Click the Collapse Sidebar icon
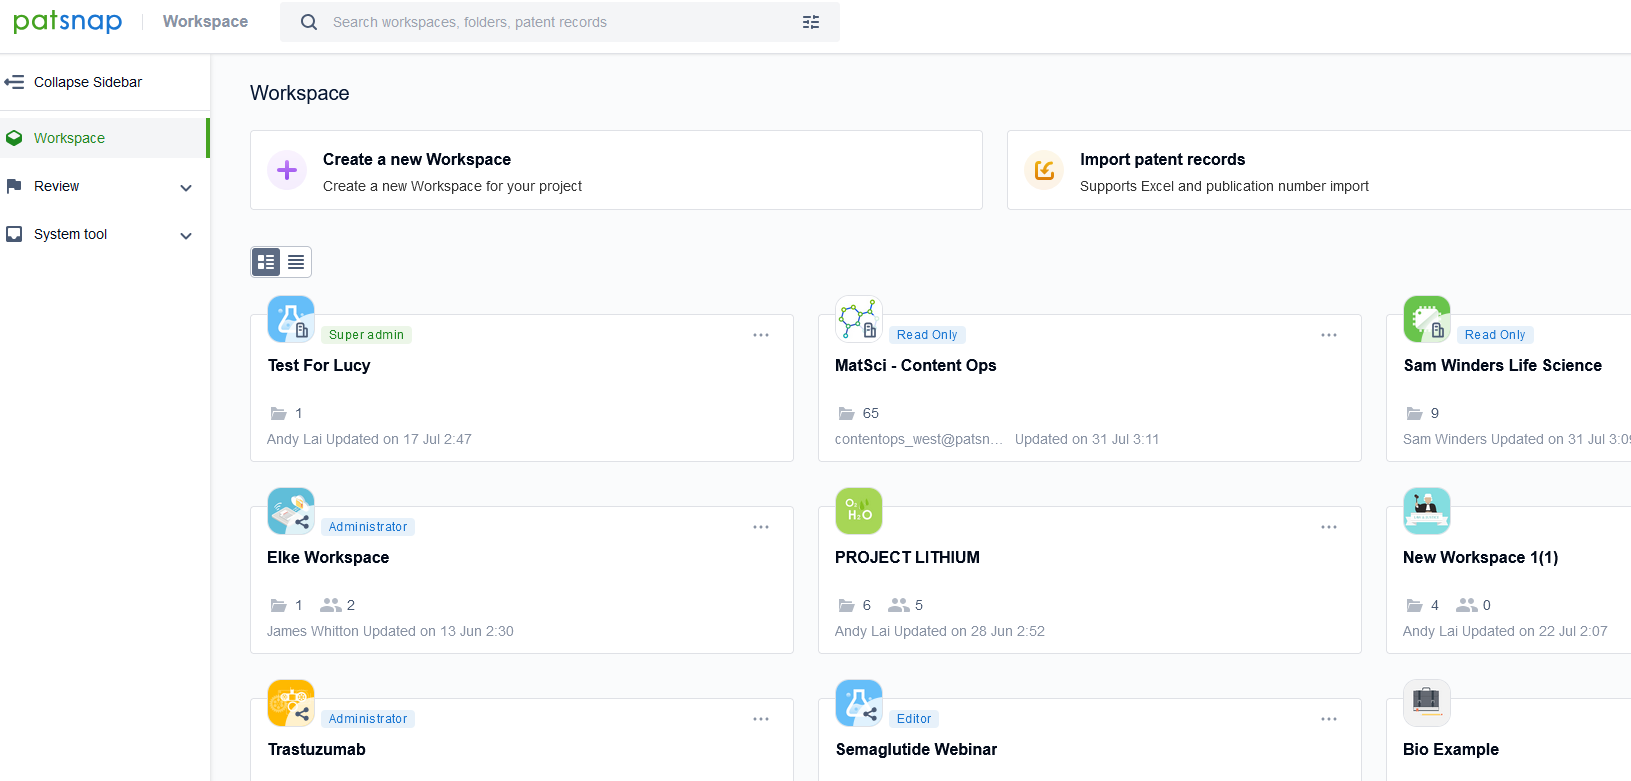Image resolution: width=1631 pixels, height=781 pixels. pos(14,82)
